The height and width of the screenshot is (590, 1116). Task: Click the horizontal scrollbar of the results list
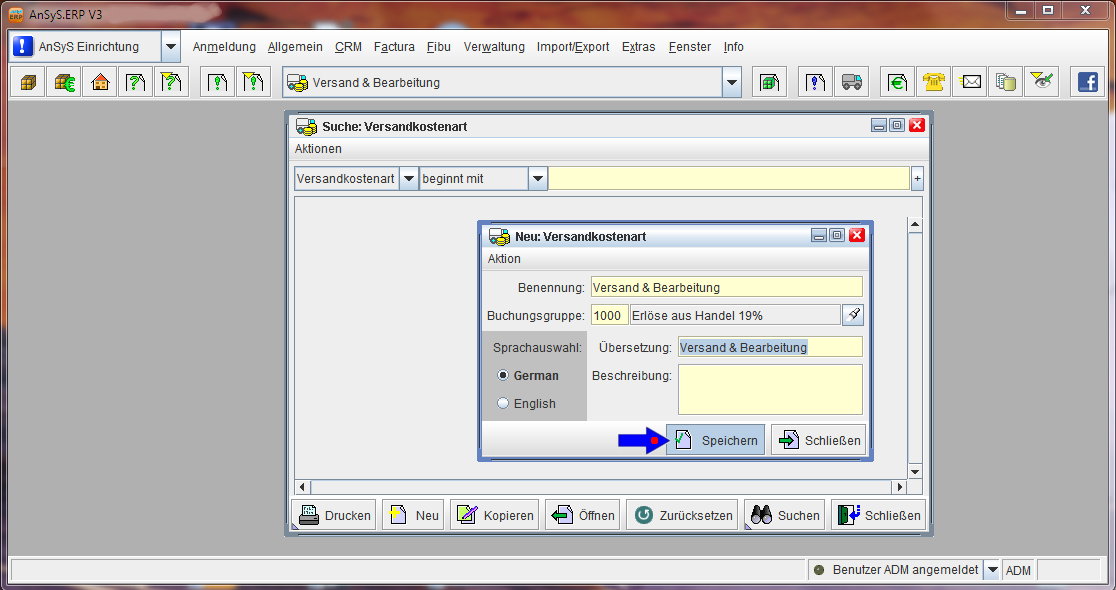click(x=600, y=487)
